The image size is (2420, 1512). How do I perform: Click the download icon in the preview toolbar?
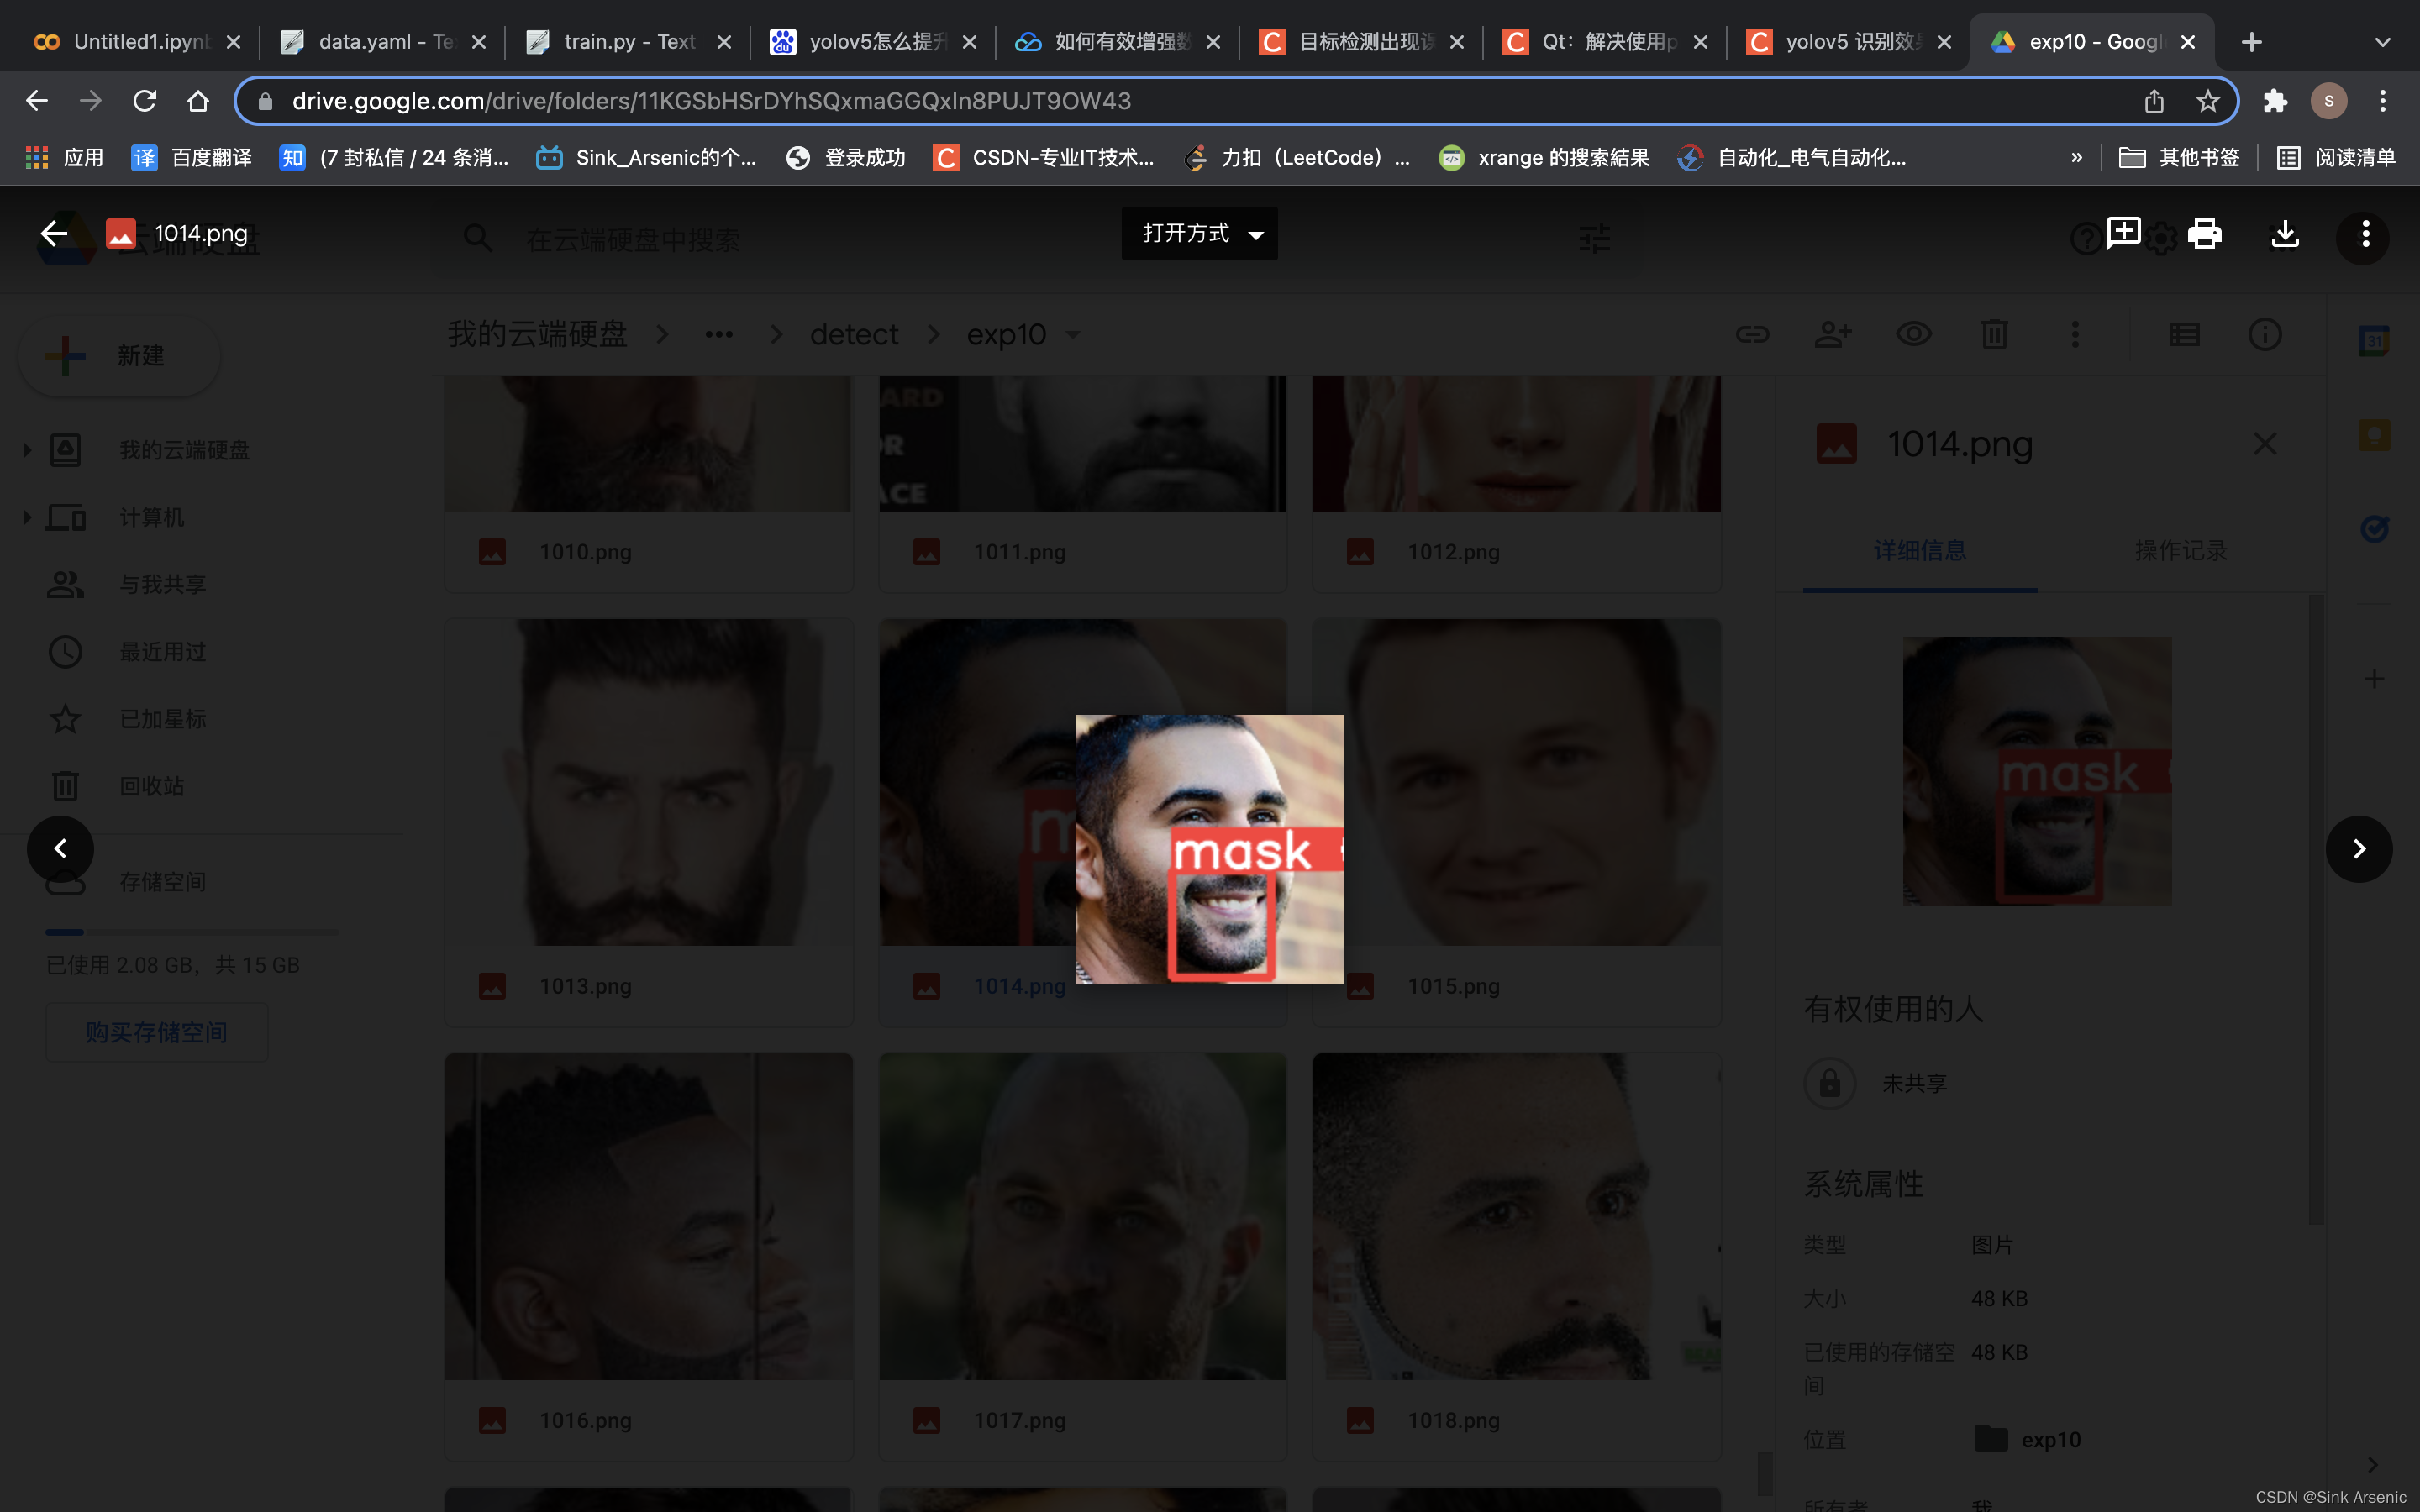pyautogui.click(x=2284, y=234)
